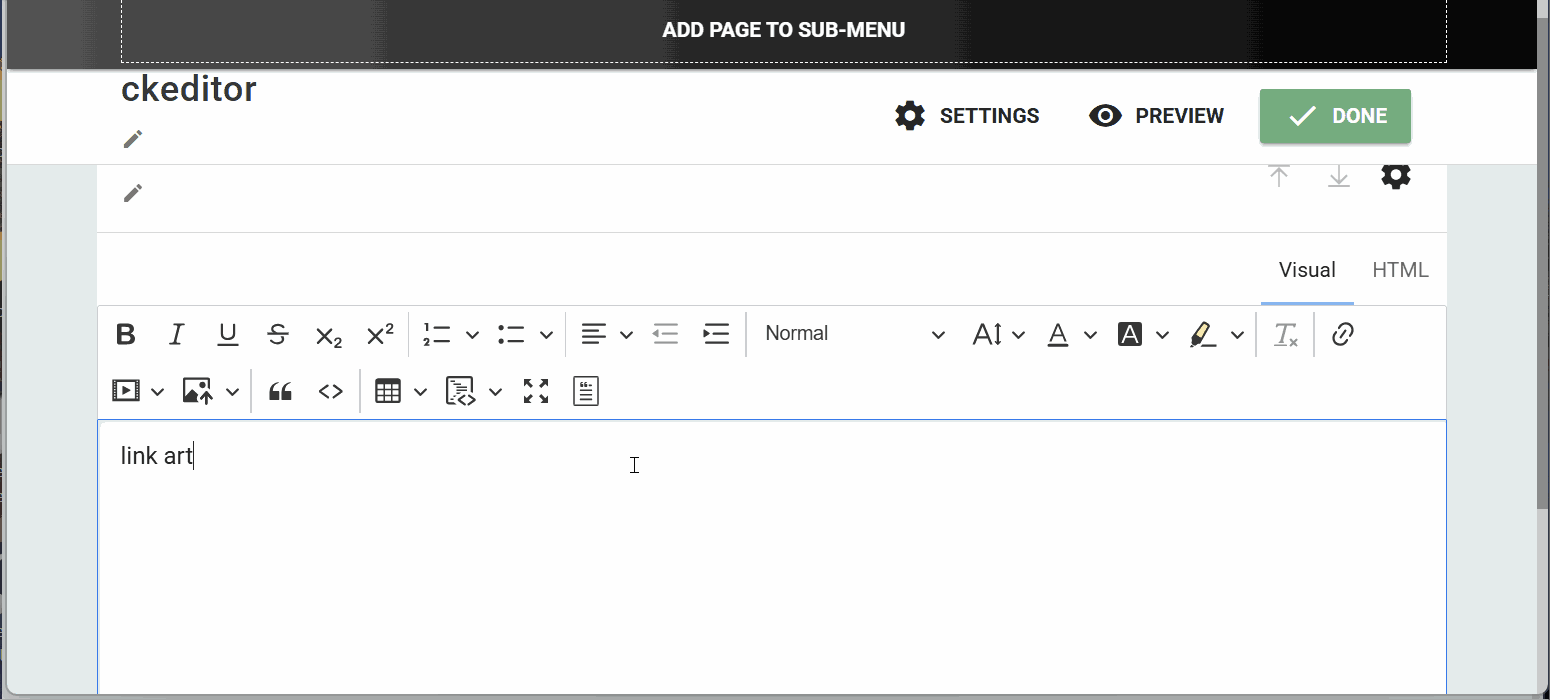
Task: Toggle underline formatting
Action: (x=228, y=334)
